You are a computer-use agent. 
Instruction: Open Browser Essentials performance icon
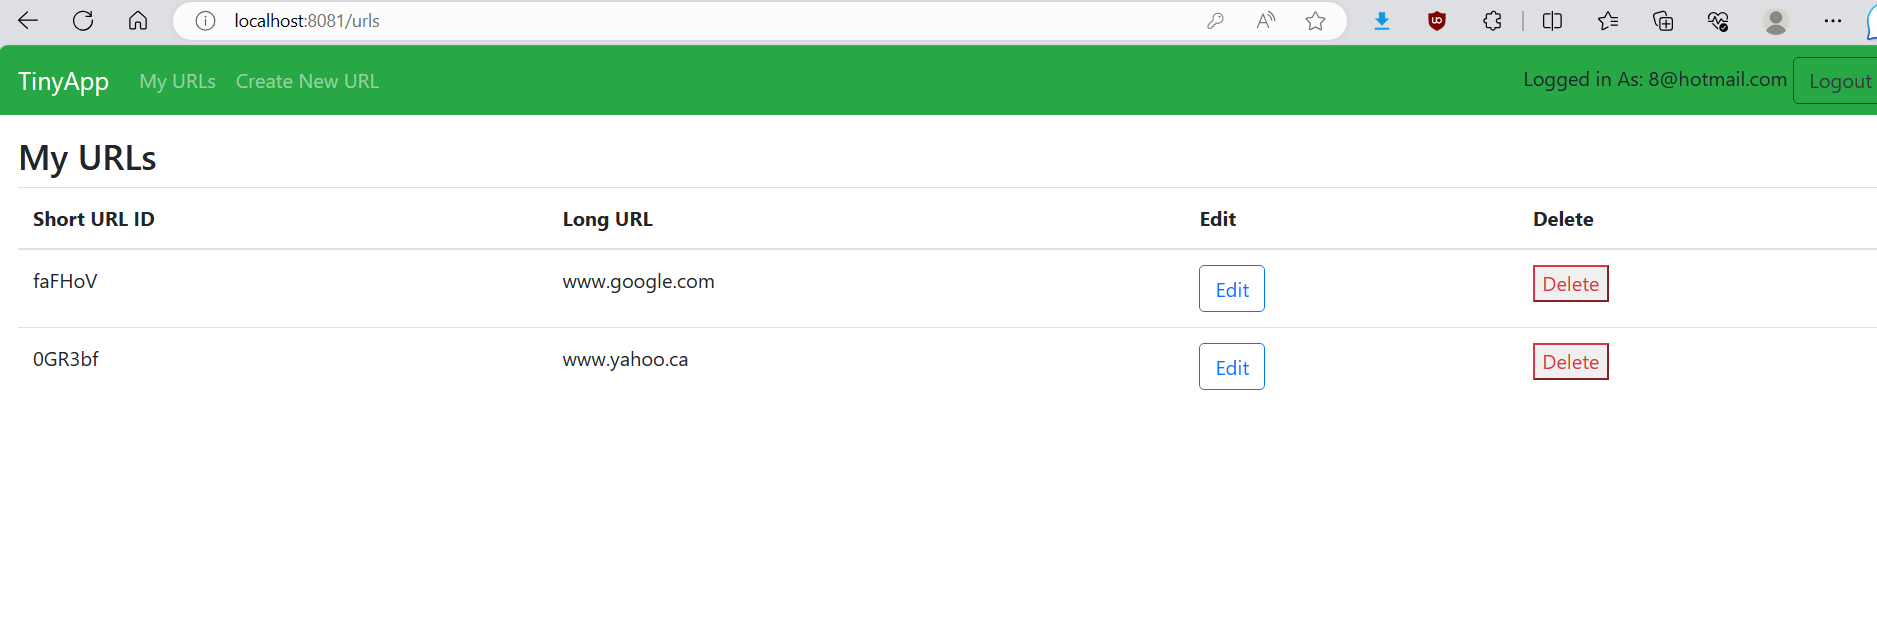[x=1719, y=20]
